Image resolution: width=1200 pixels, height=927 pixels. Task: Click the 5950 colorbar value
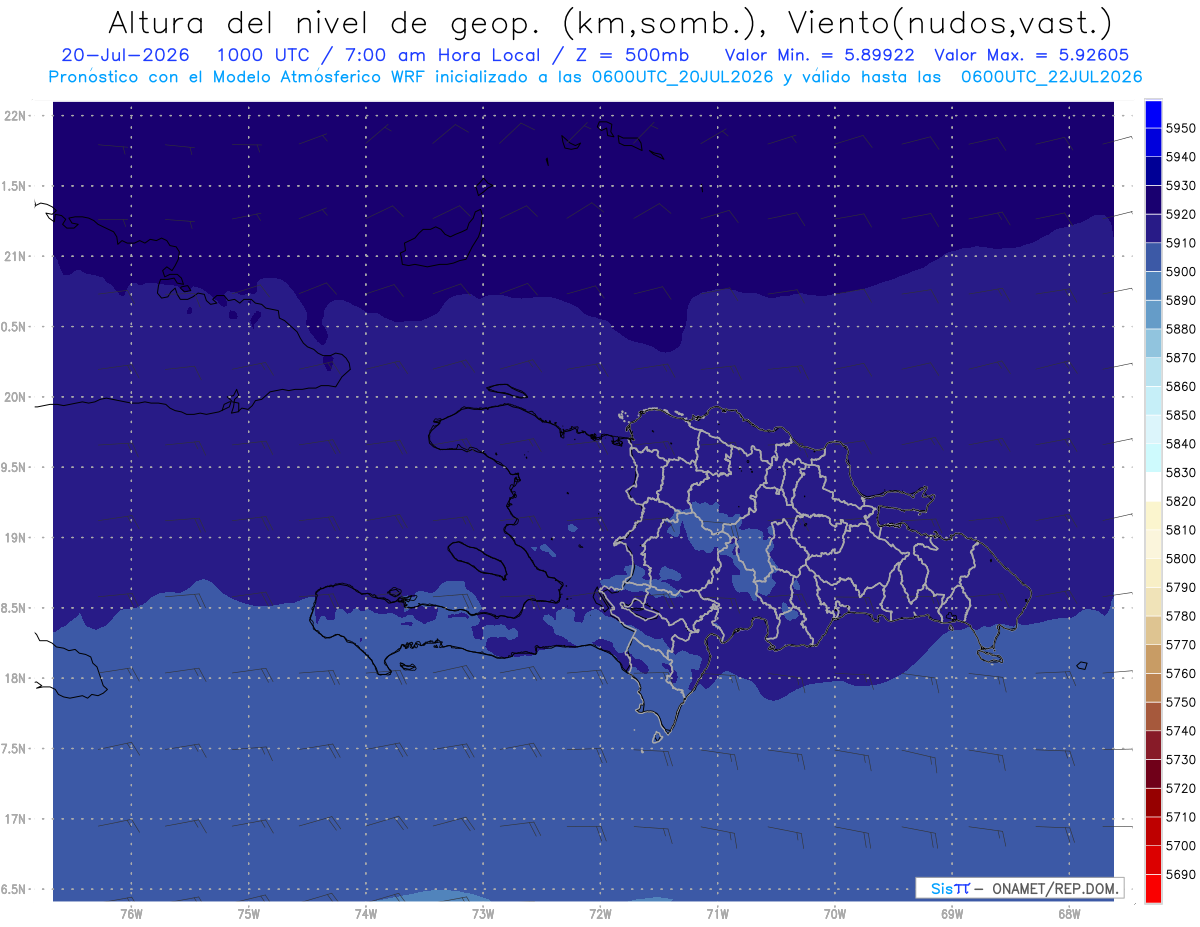(x=1180, y=129)
